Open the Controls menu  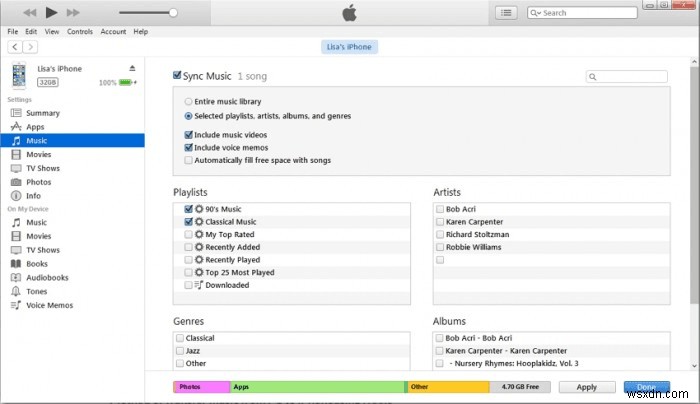pyautogui.click(x=80, y=31)
